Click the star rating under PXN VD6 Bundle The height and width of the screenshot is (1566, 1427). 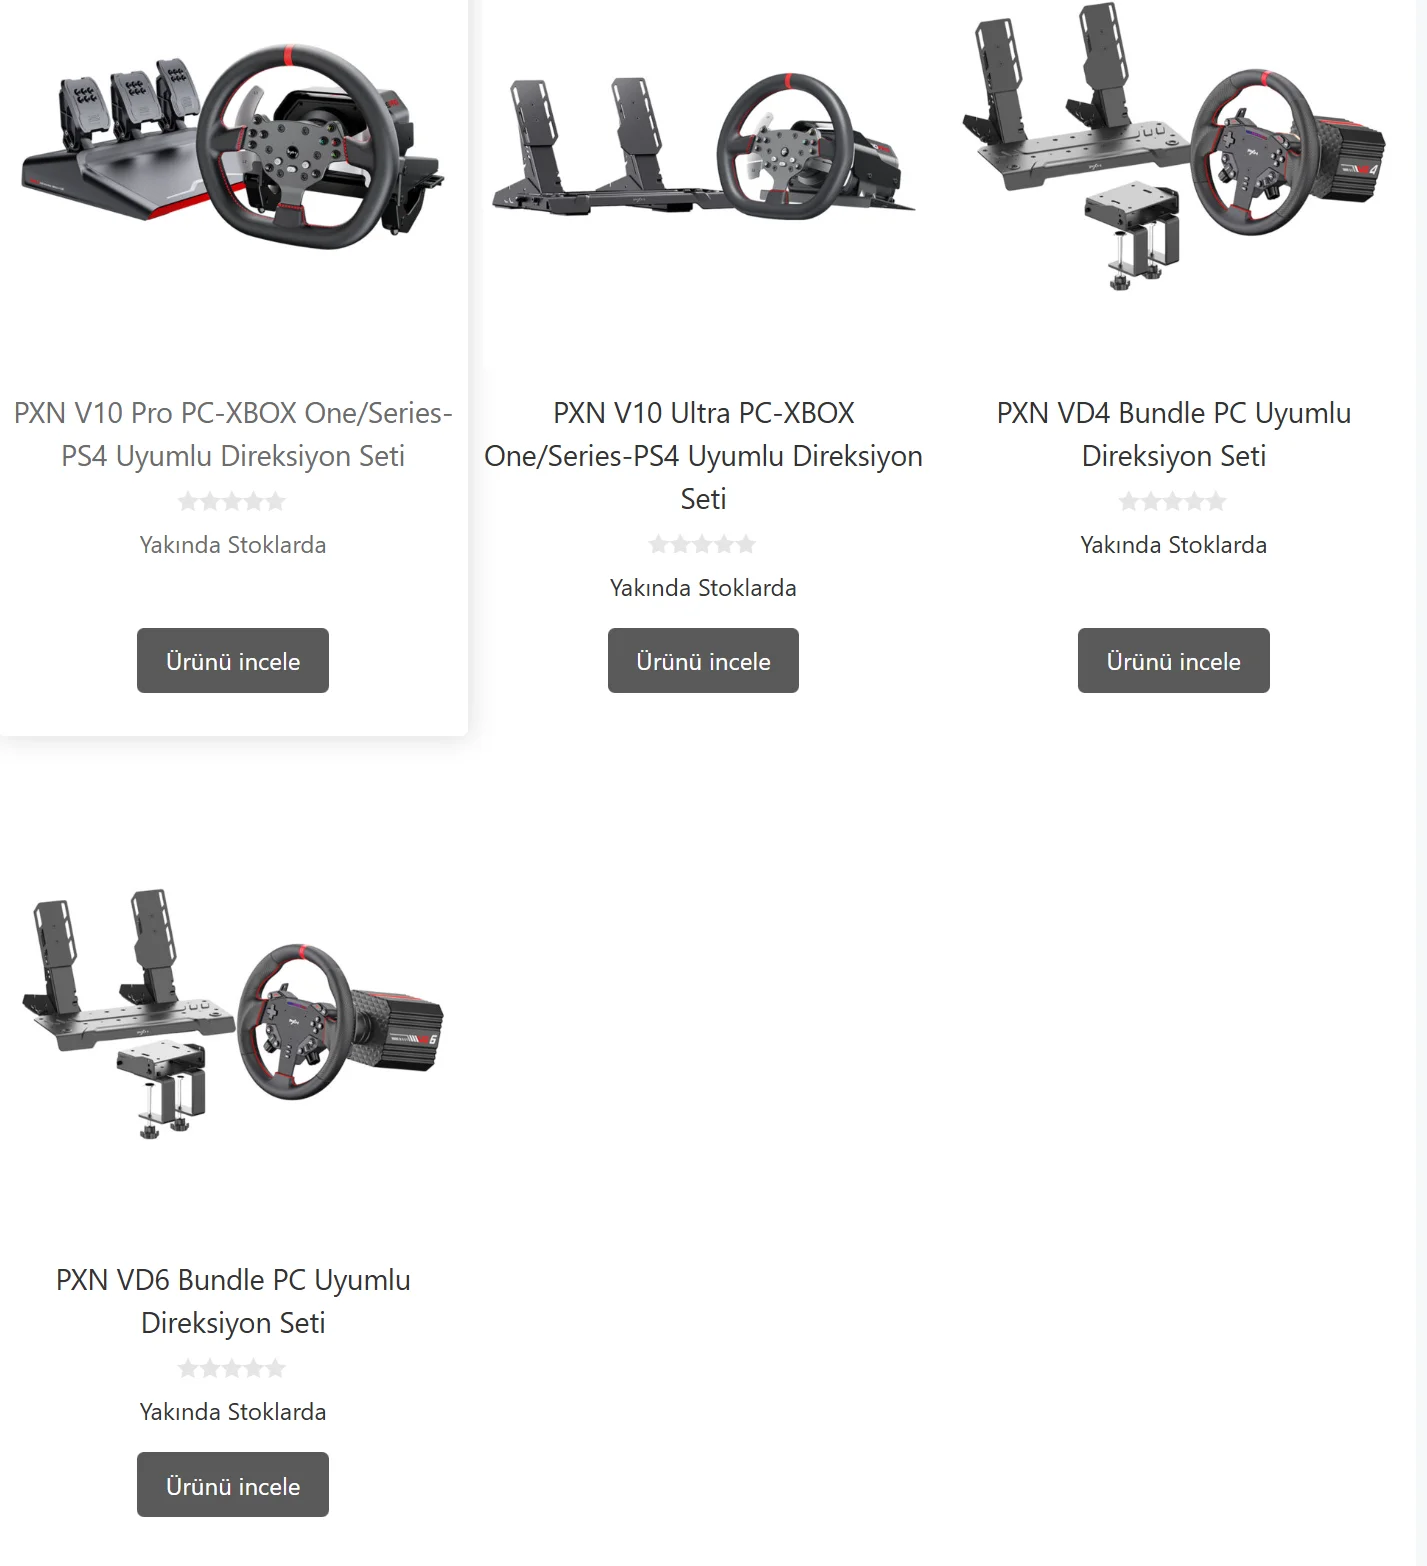click(232, 1368)
